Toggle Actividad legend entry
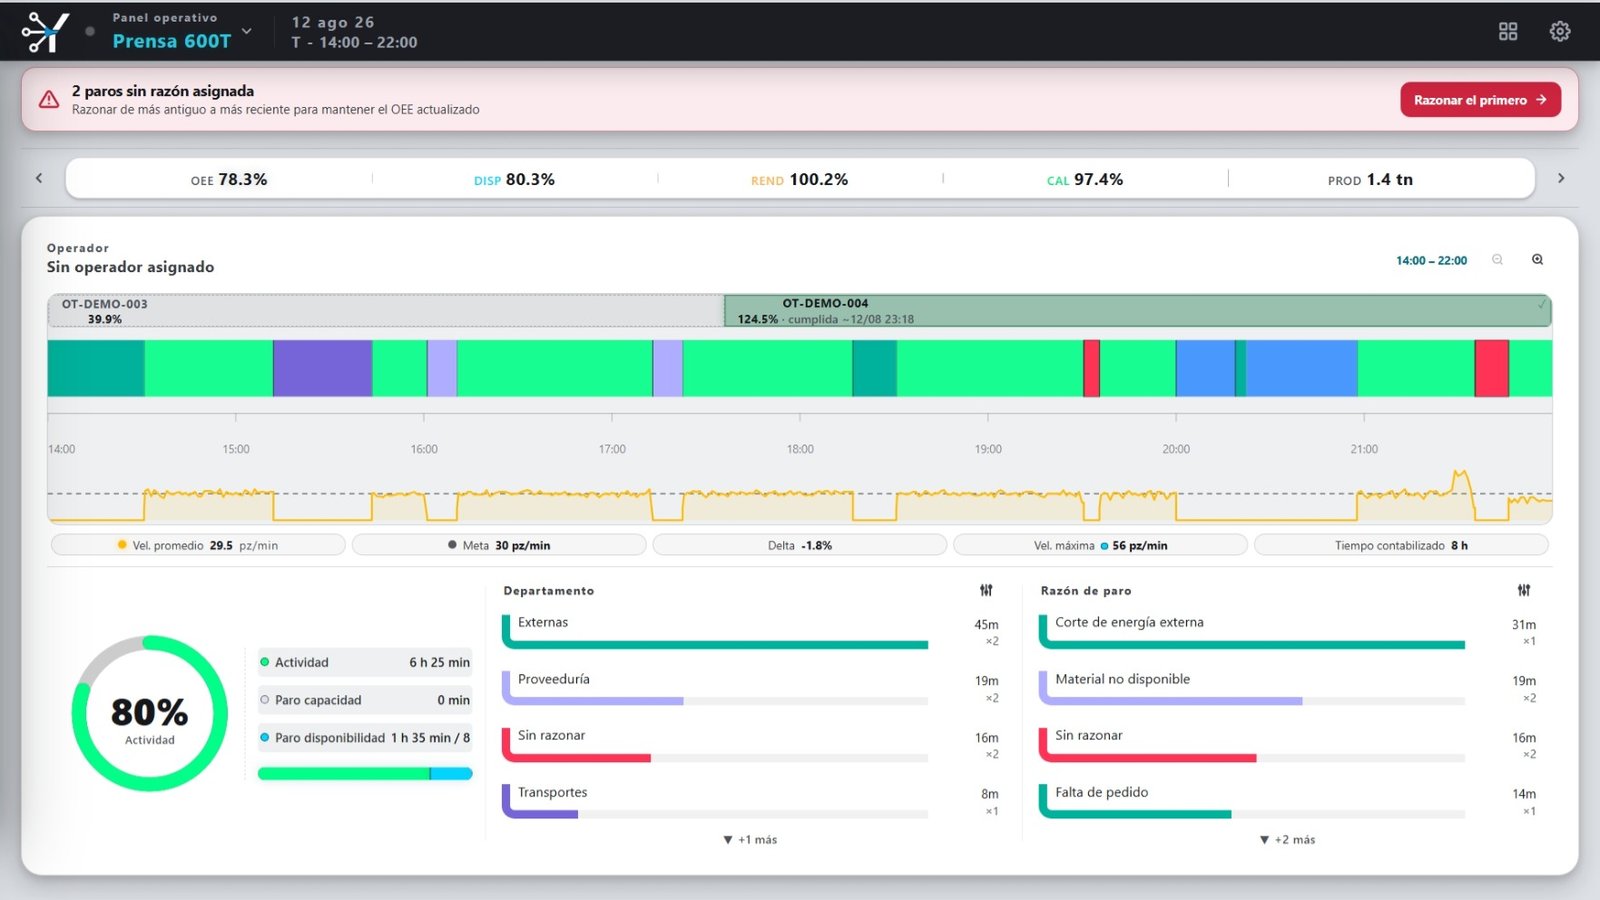 (x=365, y=662)
